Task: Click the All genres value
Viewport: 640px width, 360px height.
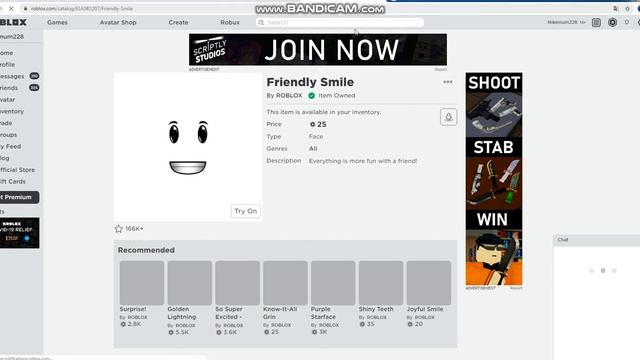Action: pos(313,149)
